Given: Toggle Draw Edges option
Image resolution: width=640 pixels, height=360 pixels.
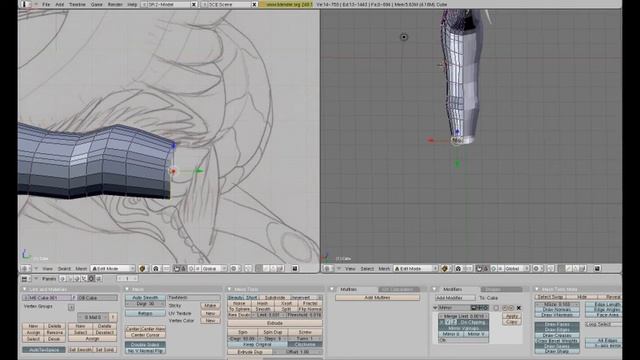Looking at the screenshot, I should [557, 330].
